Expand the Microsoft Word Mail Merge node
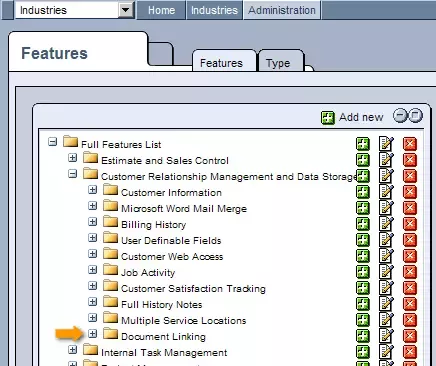 (92, 206)
